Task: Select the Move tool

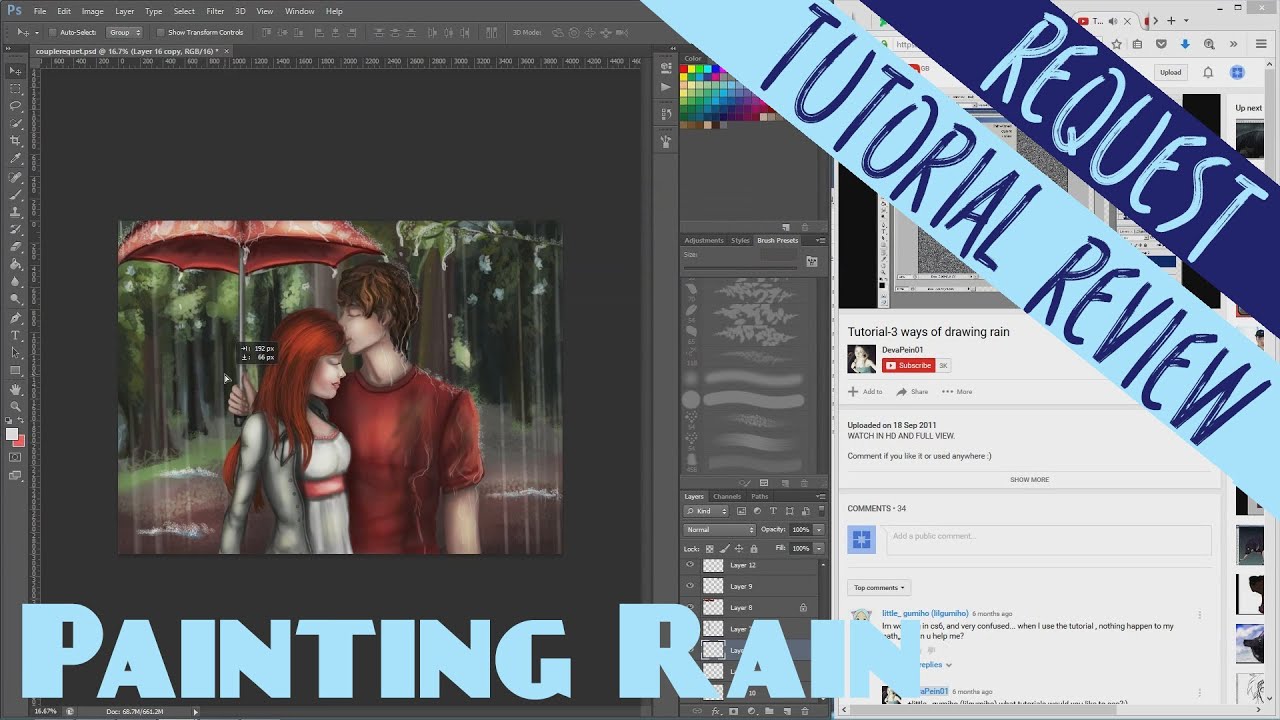Action: [x=15, y=71]
